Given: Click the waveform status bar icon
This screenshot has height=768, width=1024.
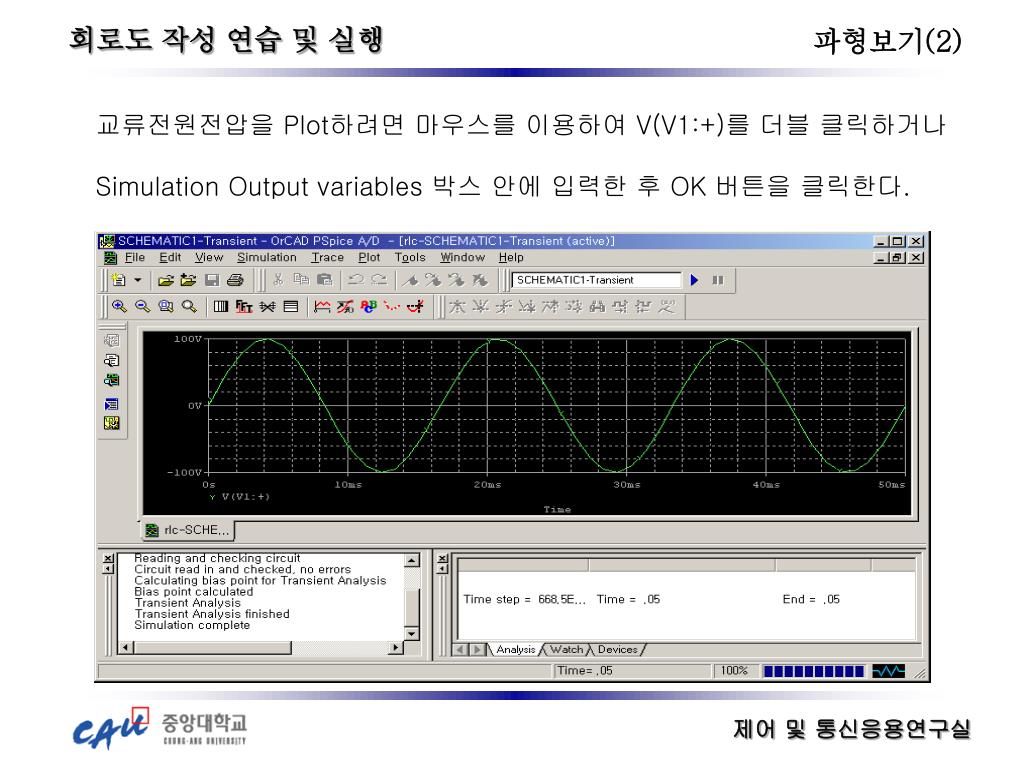Looking at the screenshot, I should point(888,671).
